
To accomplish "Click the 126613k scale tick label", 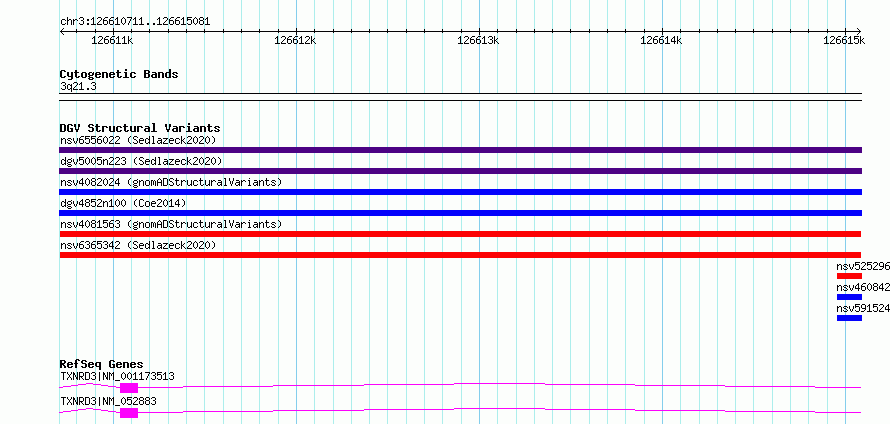I will coord(478,40).
